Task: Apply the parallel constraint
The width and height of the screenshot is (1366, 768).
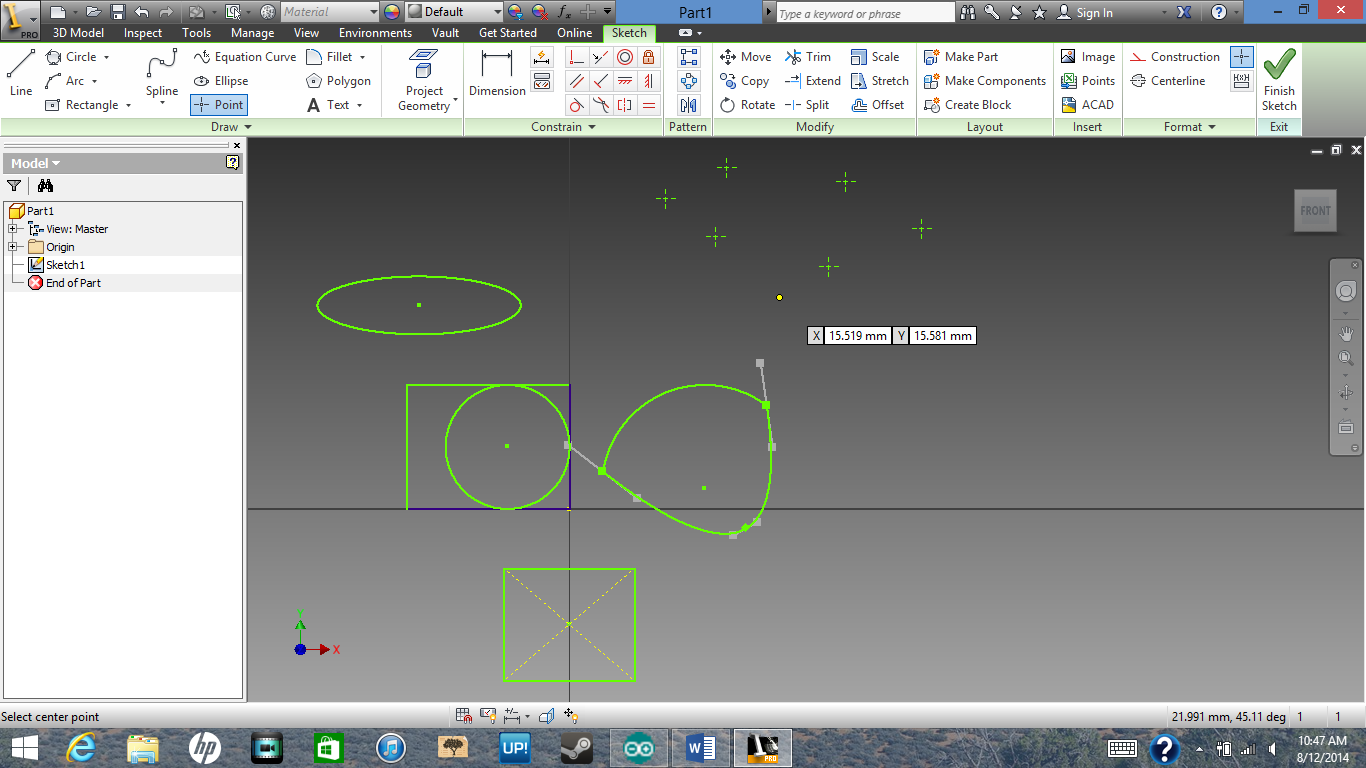Action: [577, 81]
